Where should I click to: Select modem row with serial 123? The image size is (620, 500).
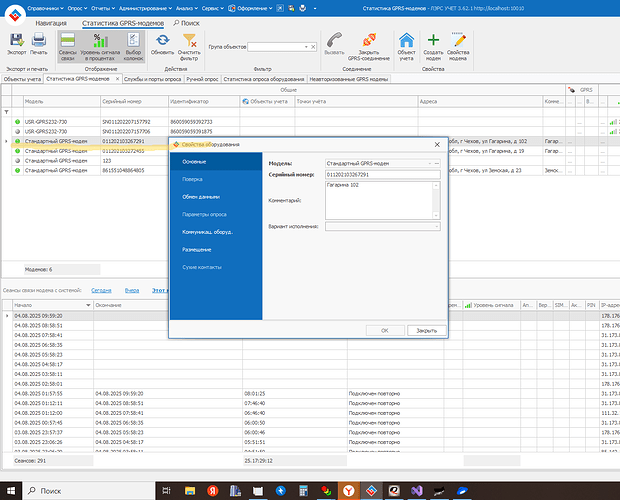pyautogui.click(x=92, y=160)
